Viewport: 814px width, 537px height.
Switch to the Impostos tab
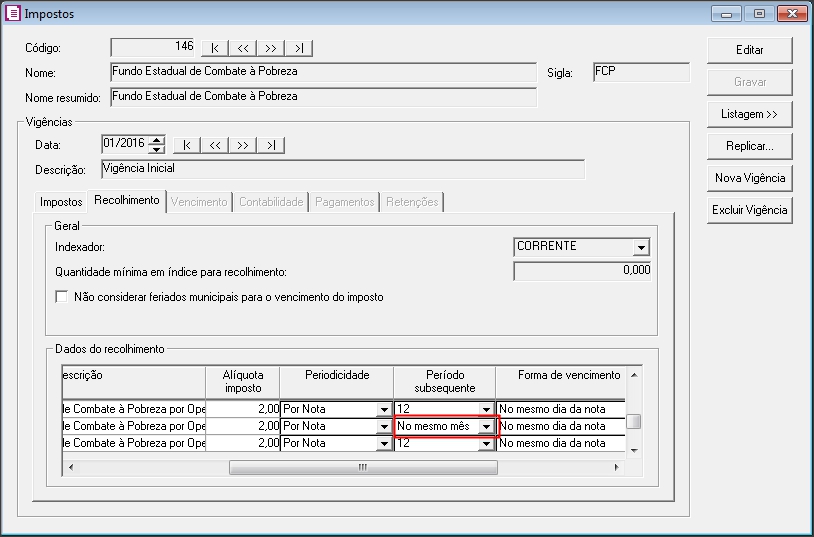(x=61, y=202)
